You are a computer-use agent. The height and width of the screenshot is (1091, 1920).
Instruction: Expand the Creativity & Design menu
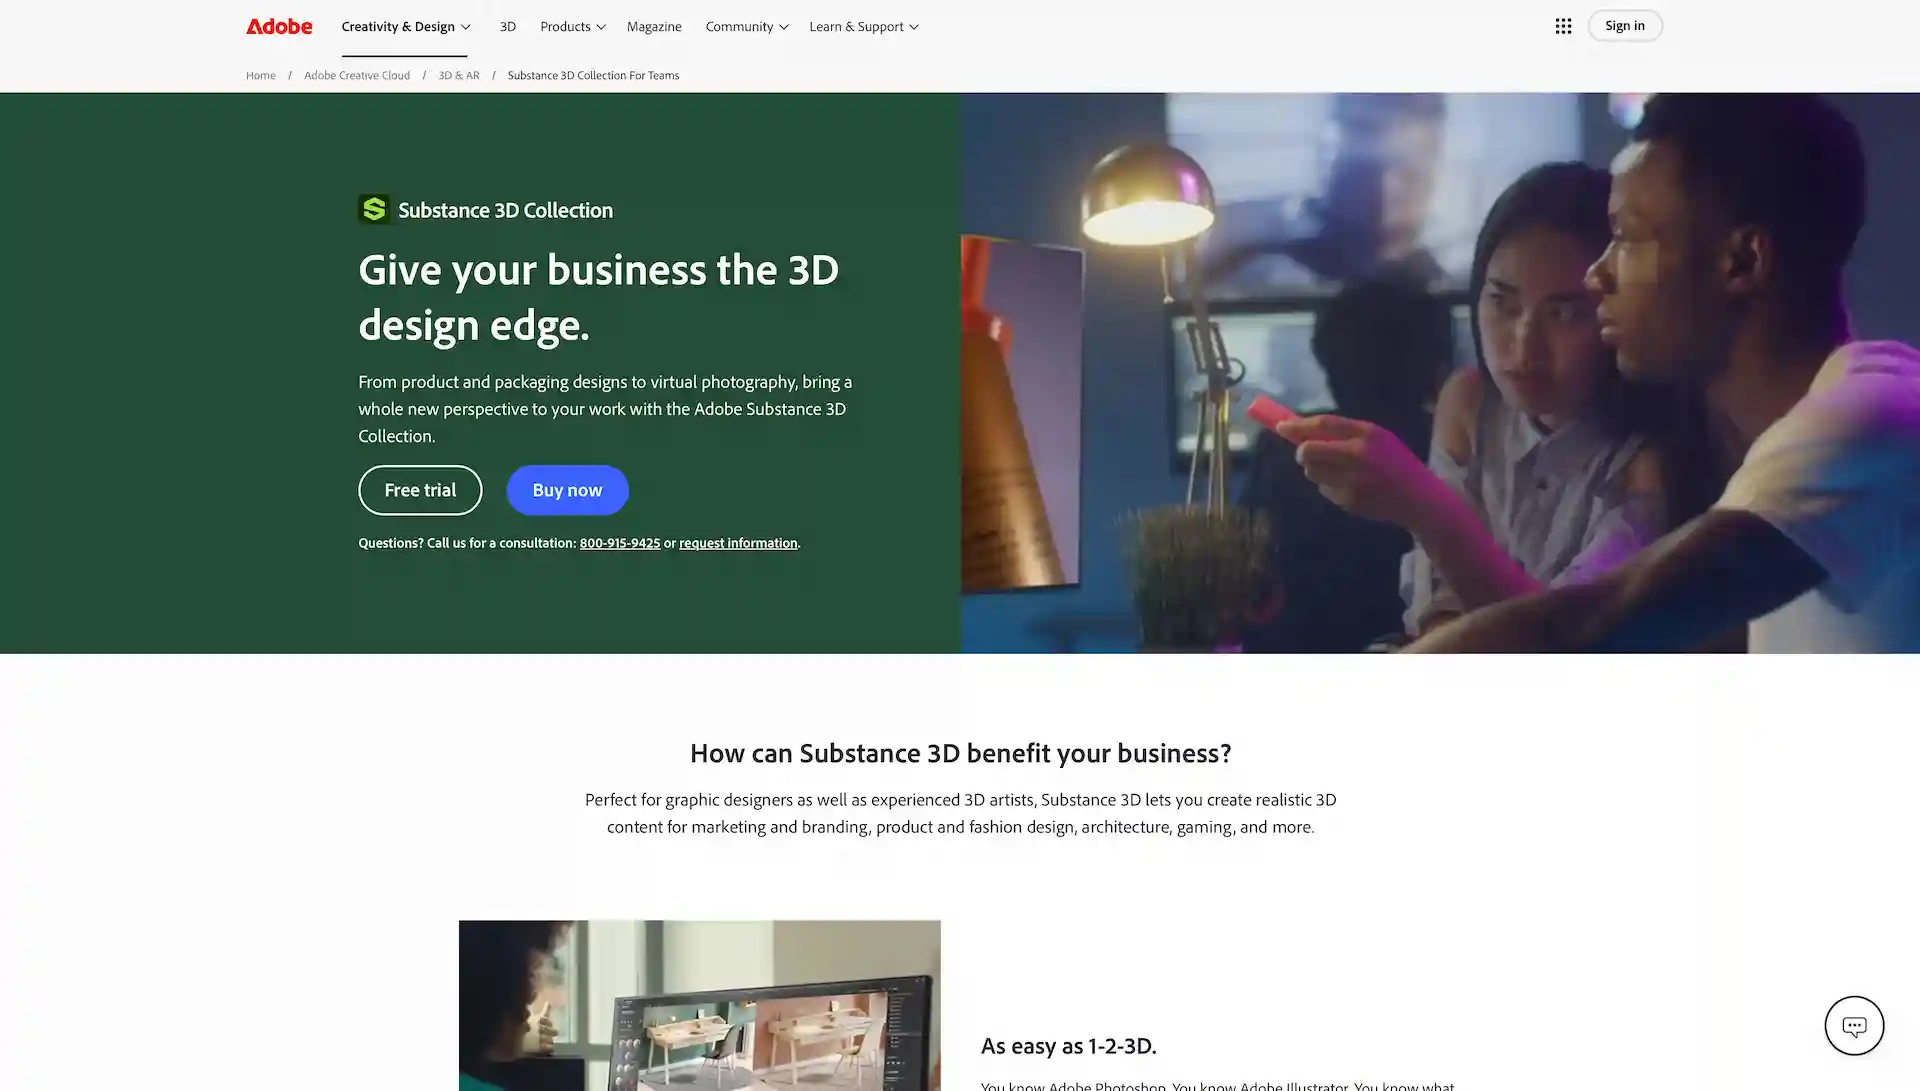(x=405, y=26)
